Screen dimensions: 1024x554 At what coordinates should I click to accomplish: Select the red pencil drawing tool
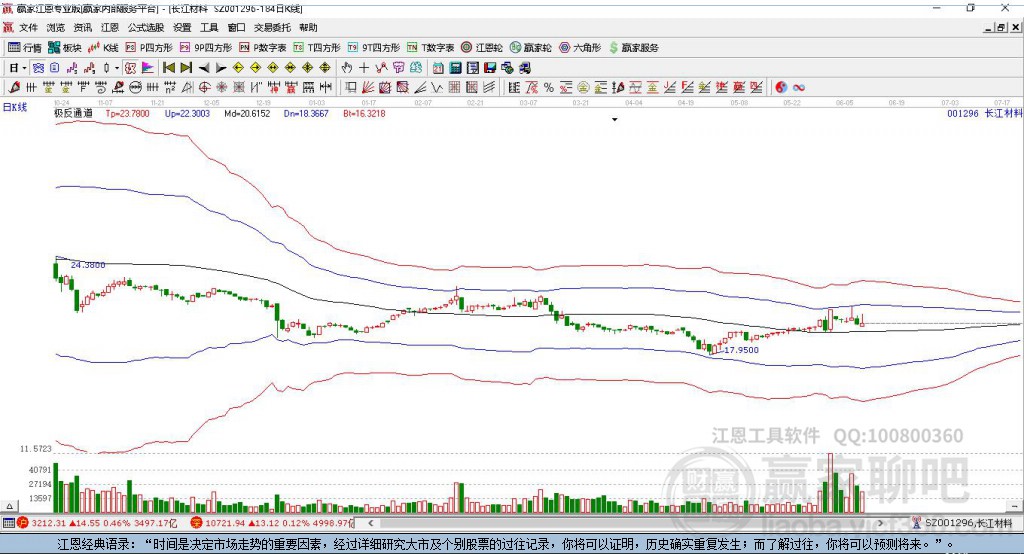pos(14,88)
